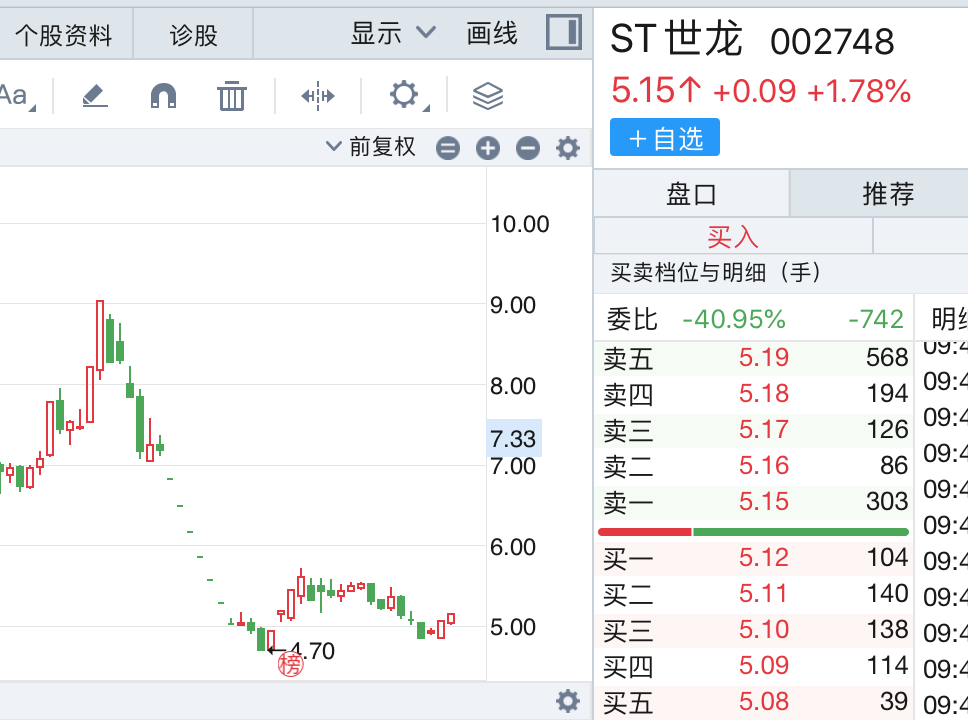The image size is (968, 720).
Task: Click the 买入 buy button
Action: click(733, 237)
